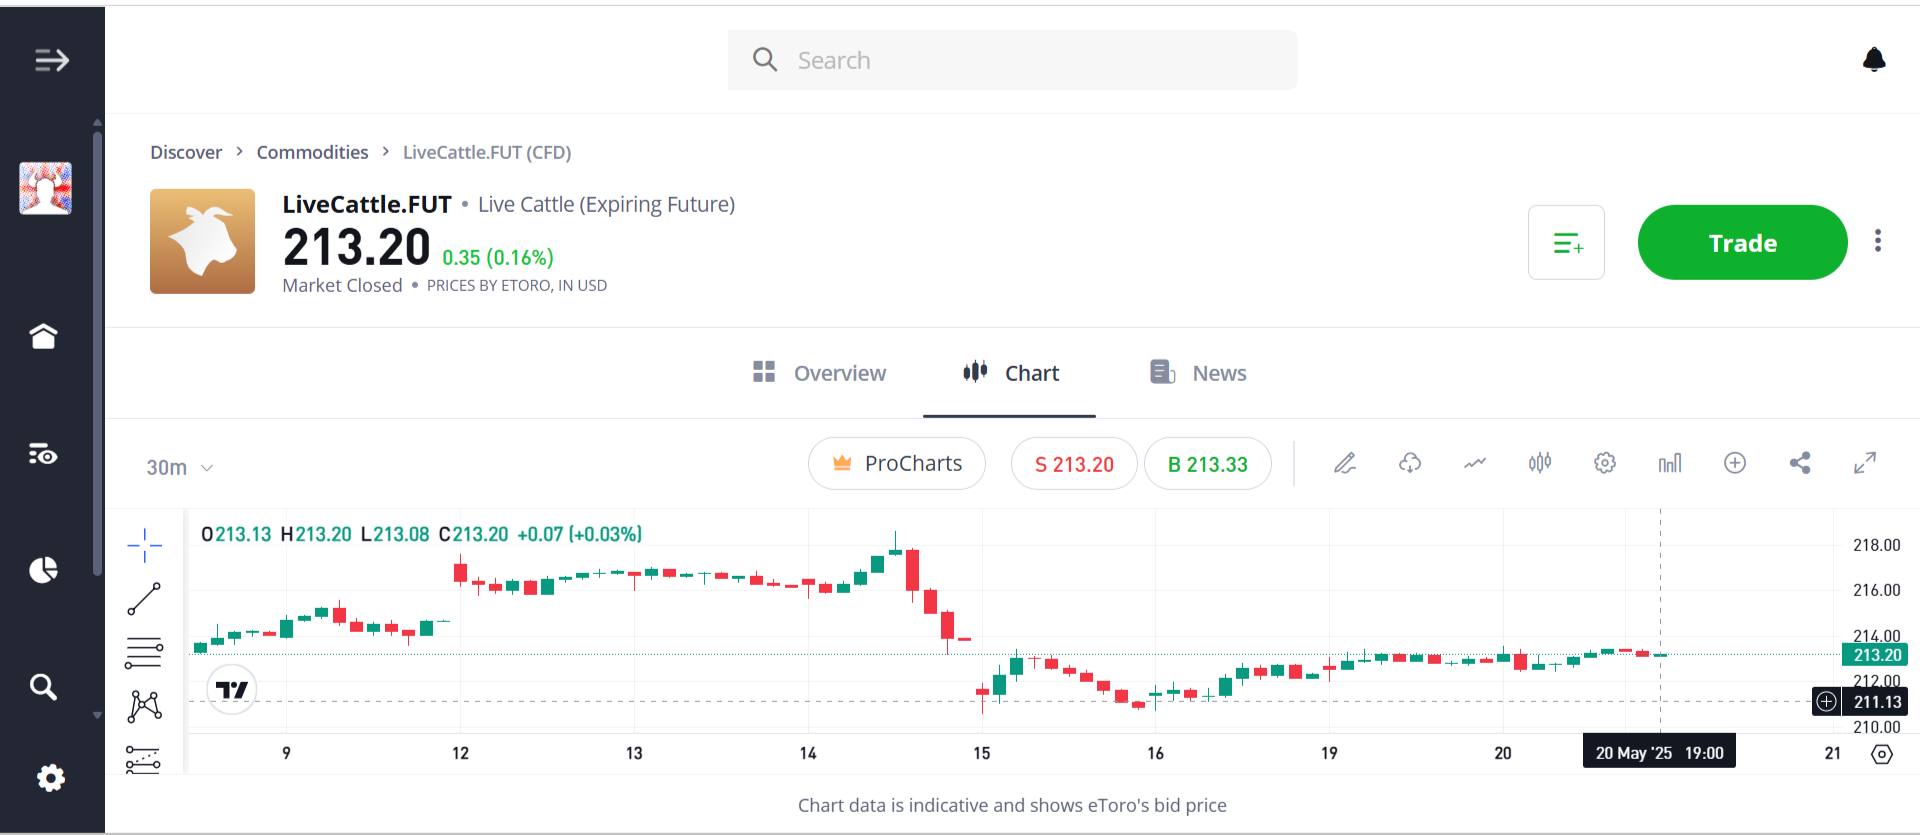Screen dimensions: 1920x835
Task: Click the Live Cattle instrument logo
Action: pyautogui.click(x=202, y=241)
